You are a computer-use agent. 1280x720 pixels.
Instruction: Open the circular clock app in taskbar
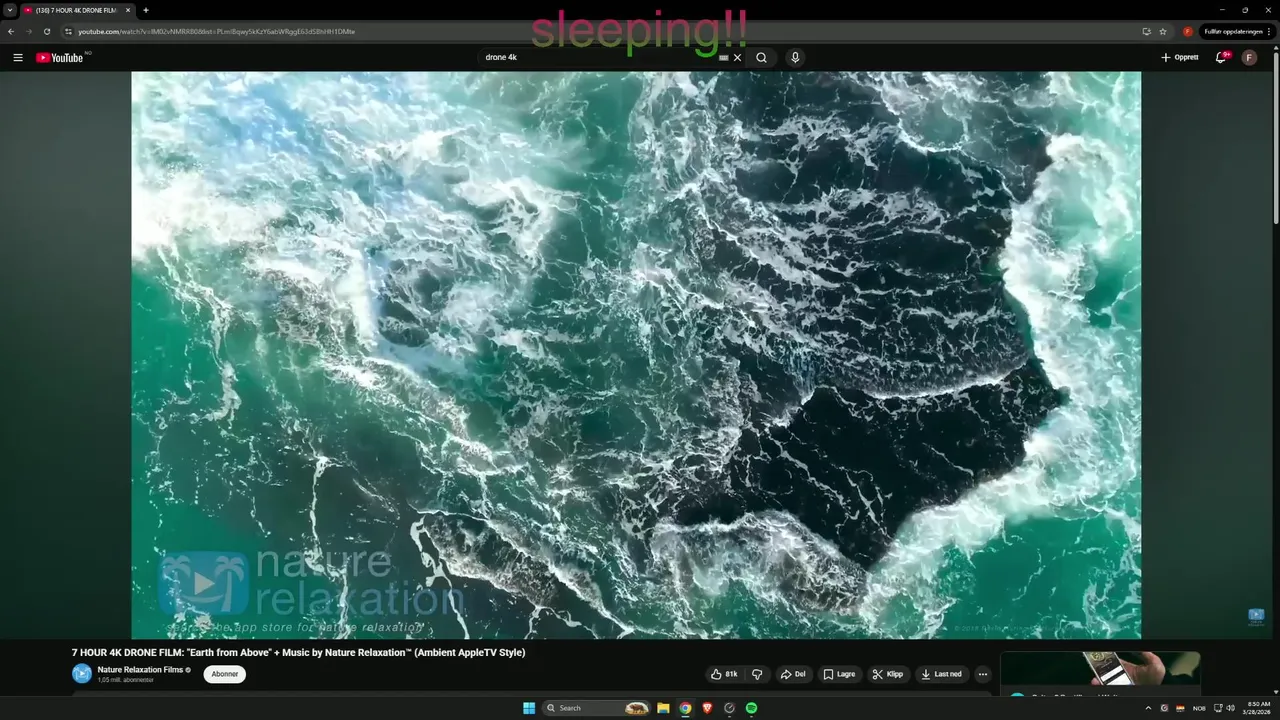tap(729, 708)
